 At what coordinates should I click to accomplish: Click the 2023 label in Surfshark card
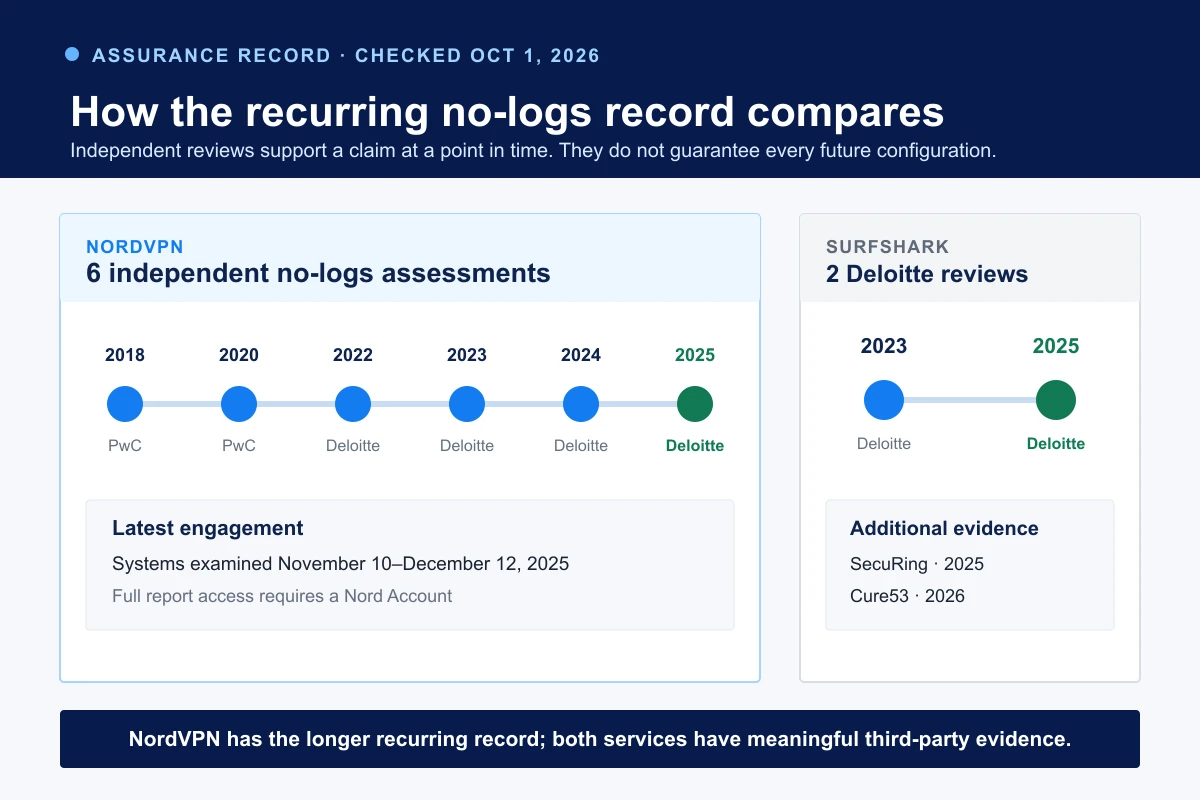click(x=884, y=346)
